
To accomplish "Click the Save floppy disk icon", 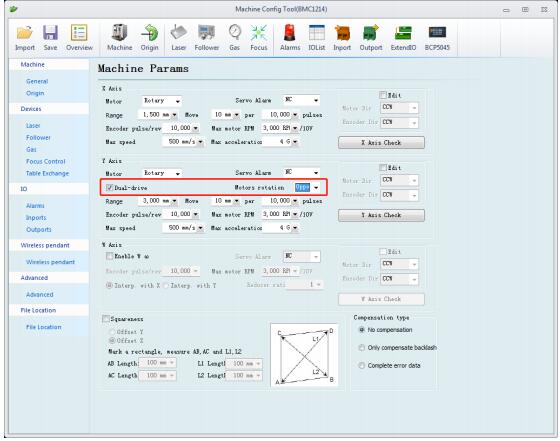I will [x=50, y=33].
